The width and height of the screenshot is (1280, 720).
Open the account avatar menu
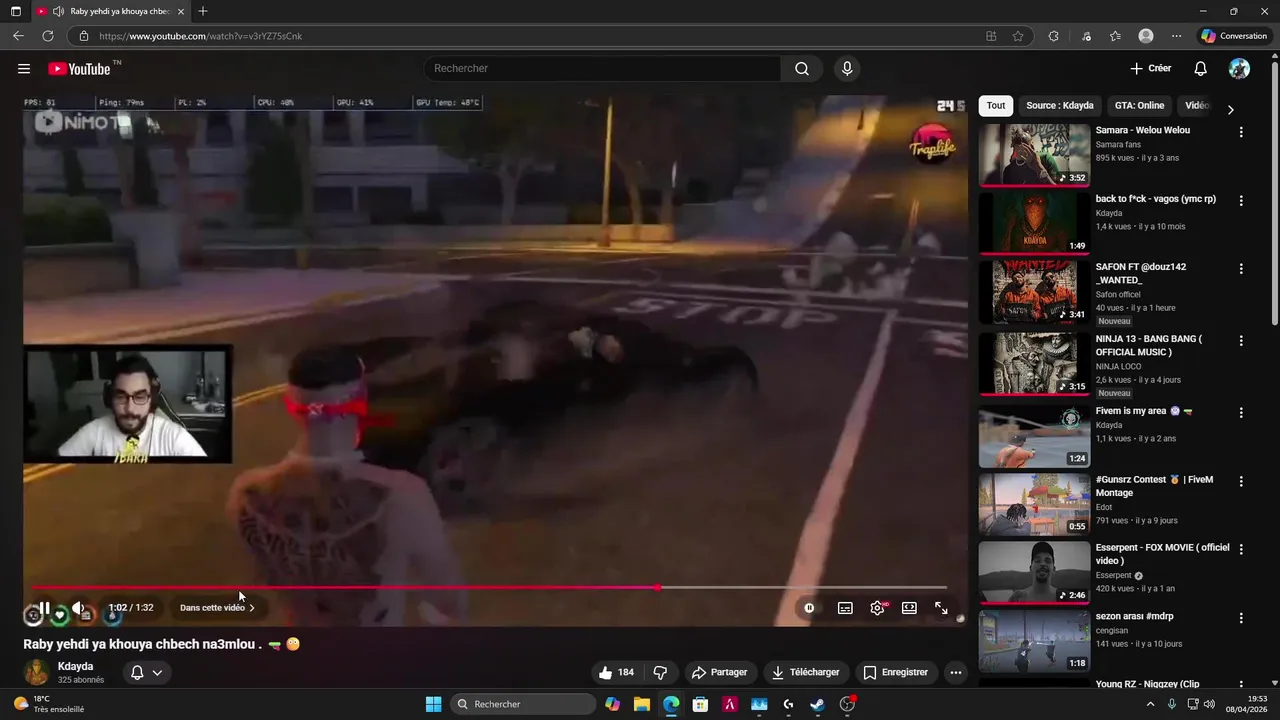pyautogui.click(x=1239, y=68)
